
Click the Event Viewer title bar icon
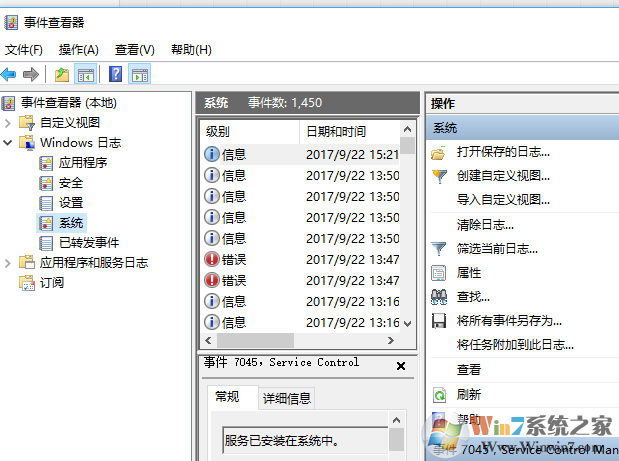[11, 22]
